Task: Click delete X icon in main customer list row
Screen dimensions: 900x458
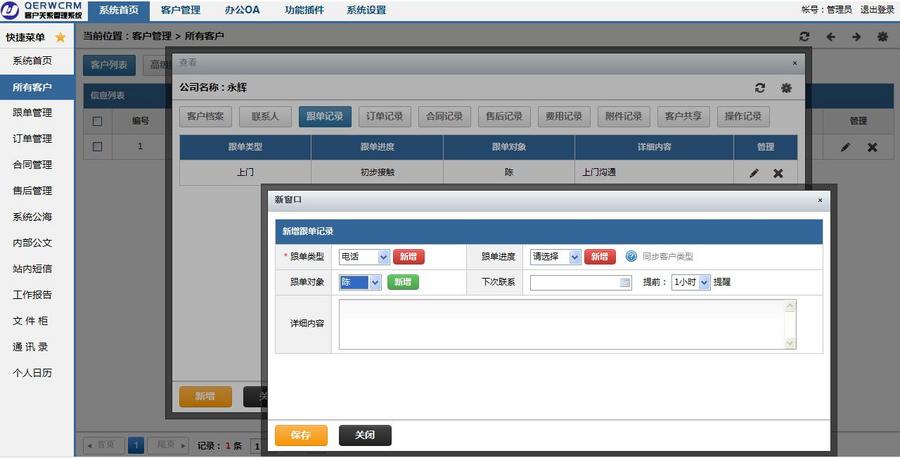Action: tap(872, 147)
